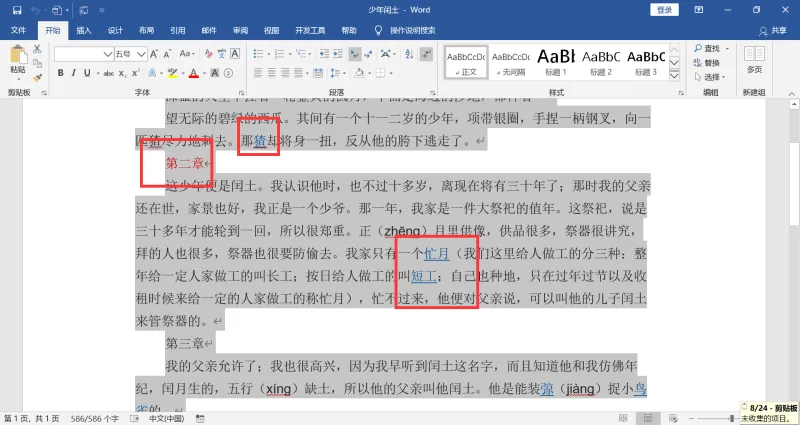
Task: Click the Increase Indent icon
Action: click(x=338, y=54)
